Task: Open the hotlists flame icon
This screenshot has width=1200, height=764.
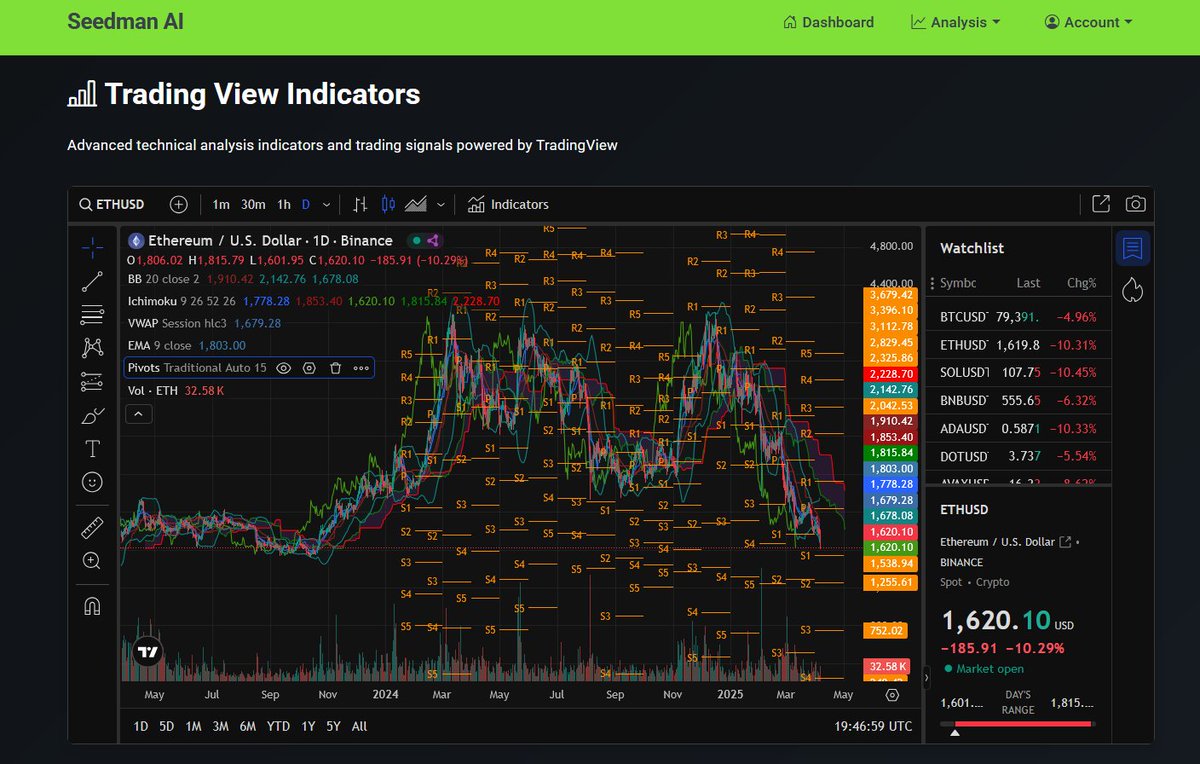Action: 1132,290
